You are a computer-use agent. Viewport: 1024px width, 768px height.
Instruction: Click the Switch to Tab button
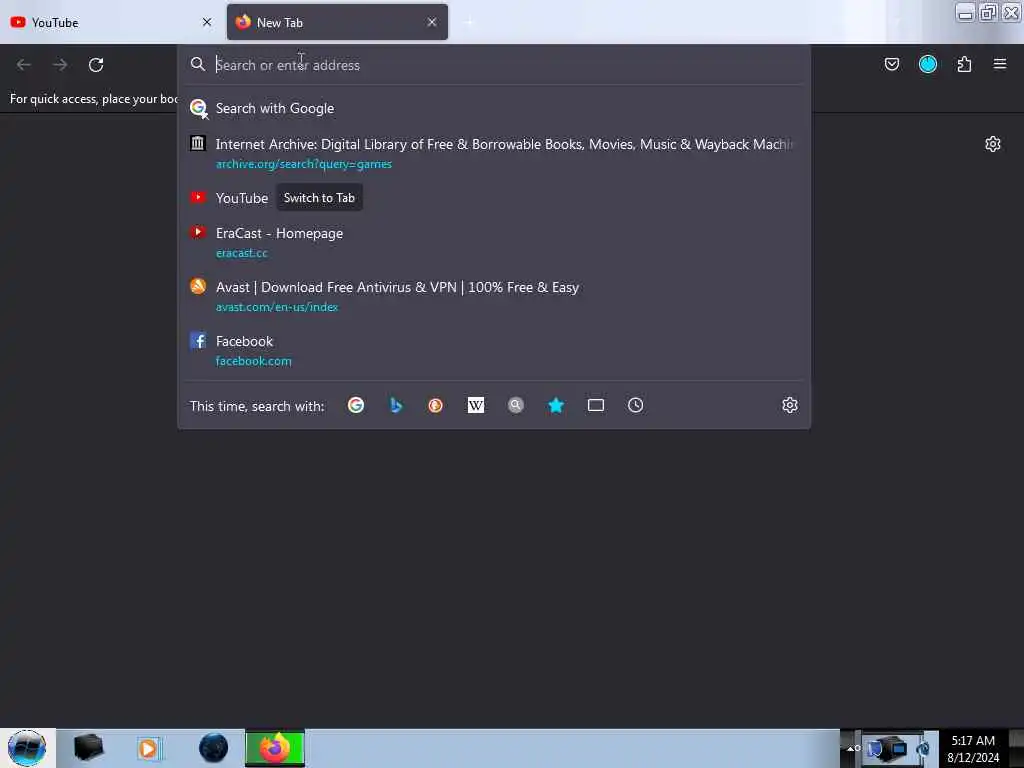tap(319, 198)
